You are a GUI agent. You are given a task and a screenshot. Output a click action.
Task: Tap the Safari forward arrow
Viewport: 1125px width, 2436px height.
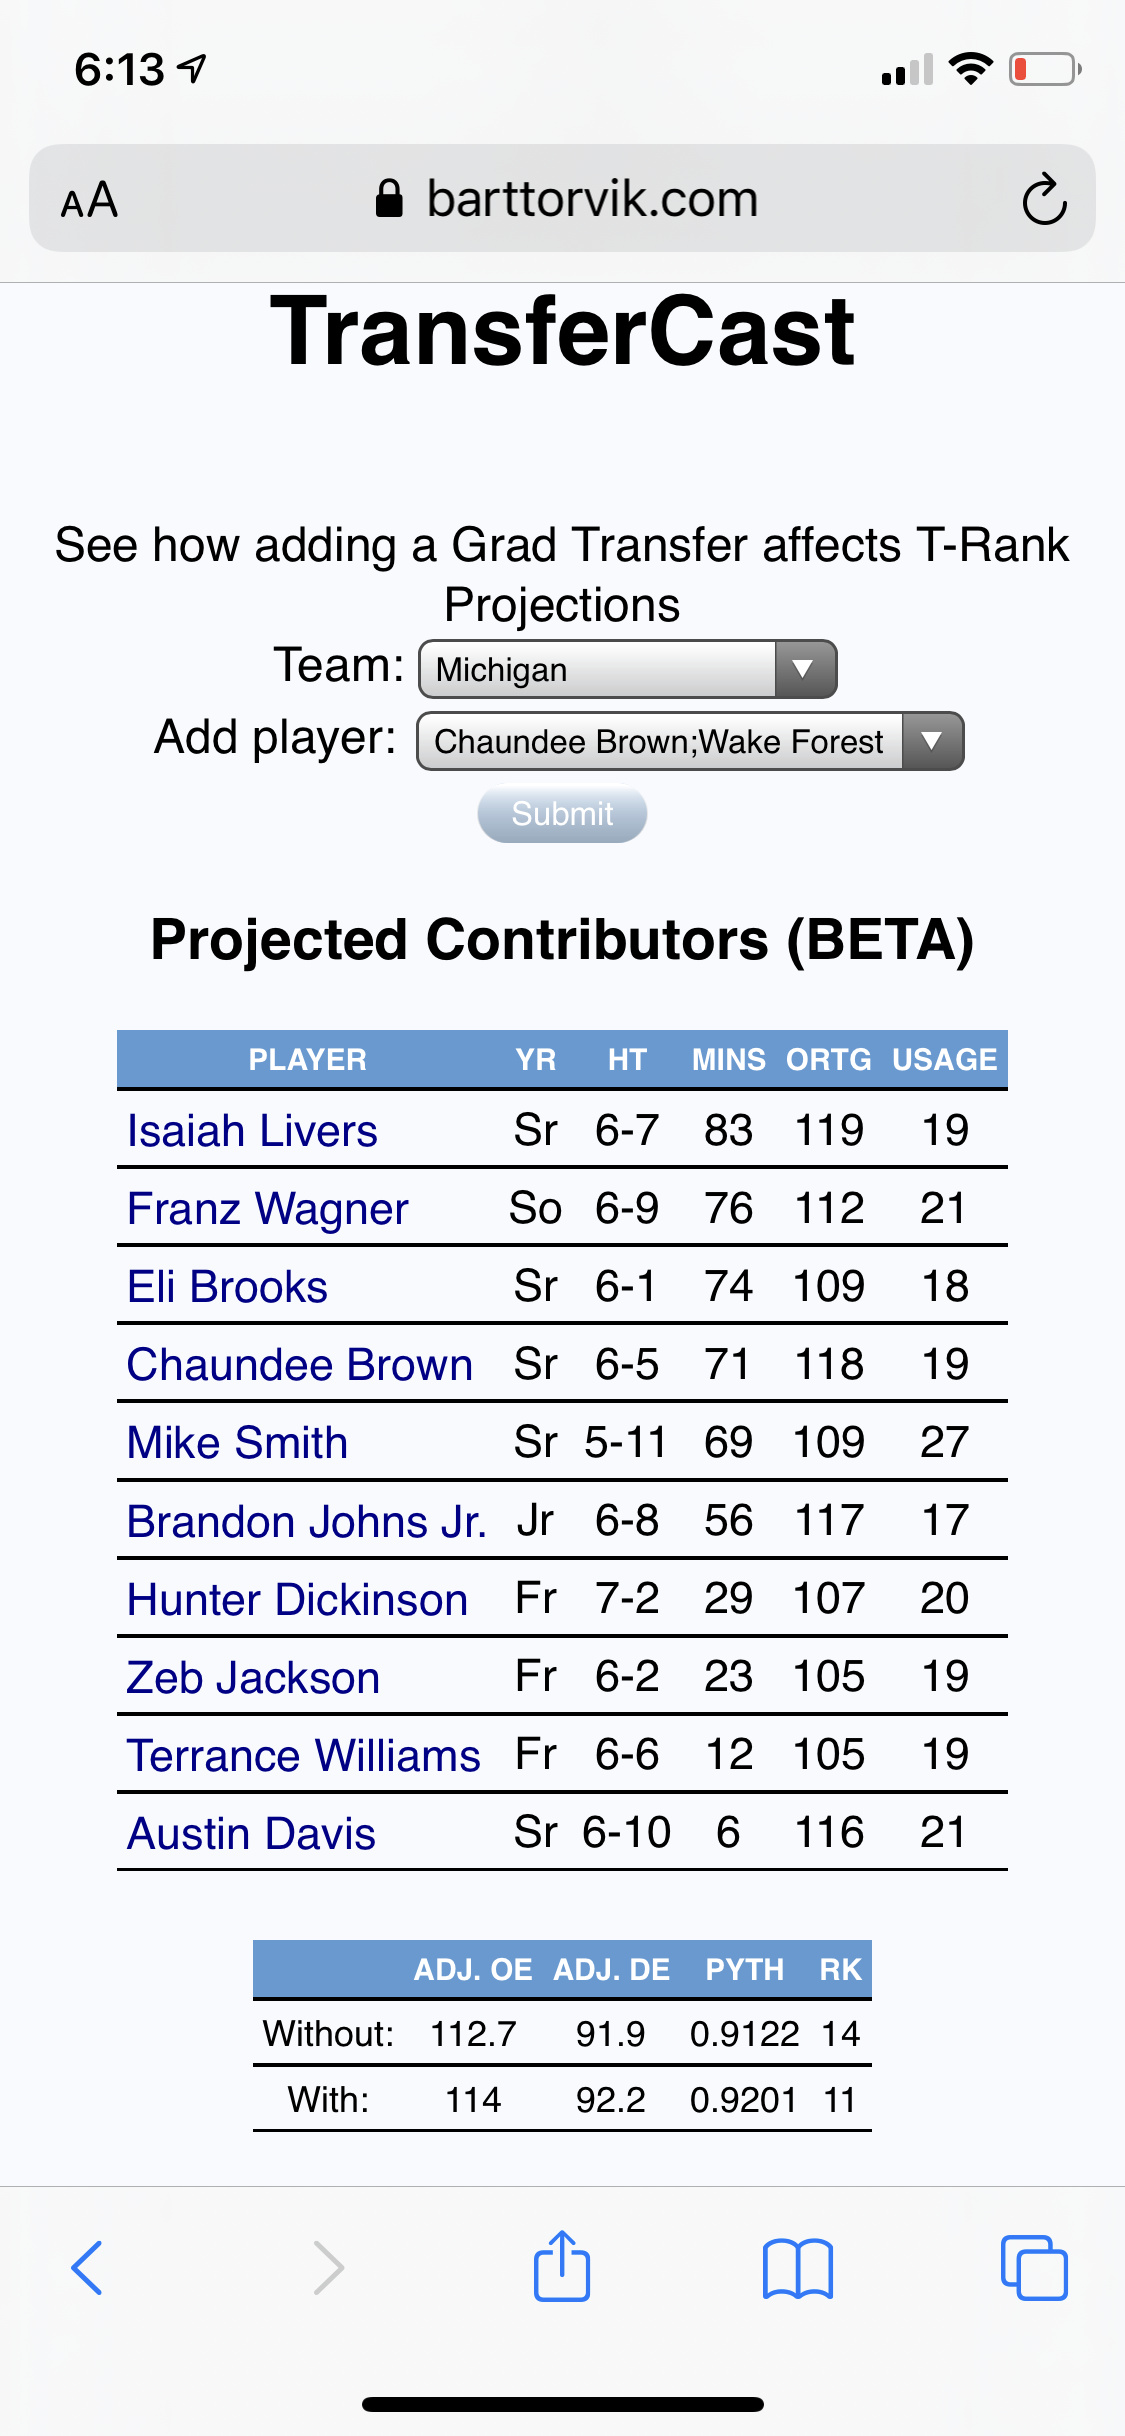(x=328, y=2268)
